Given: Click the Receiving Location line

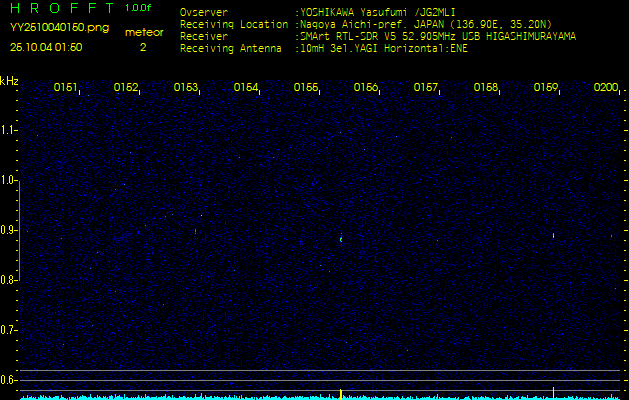Looking at the screenshot, I should pyautogui.click(x=366, y=24).
